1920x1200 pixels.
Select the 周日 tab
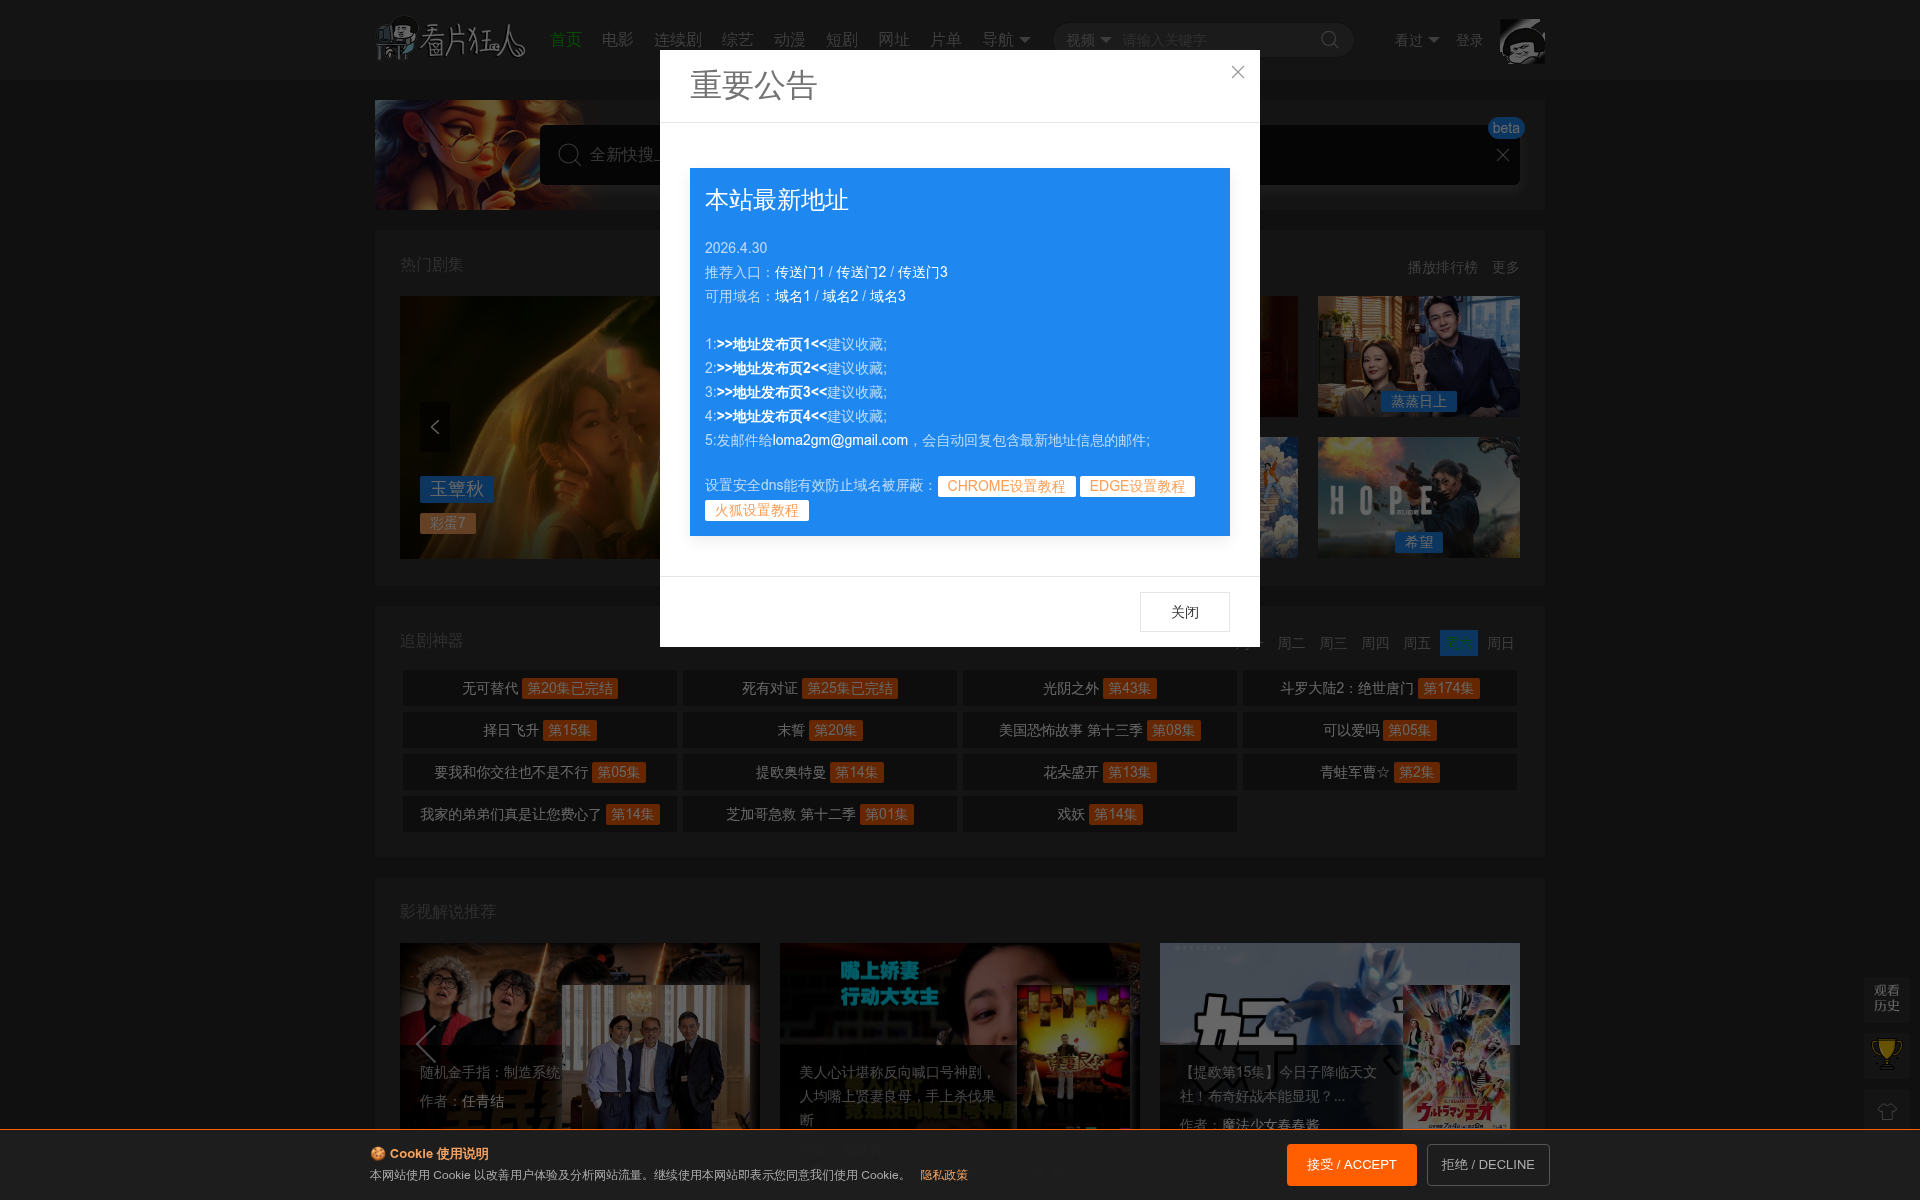pyautogui.click(x=1500, y=643)
